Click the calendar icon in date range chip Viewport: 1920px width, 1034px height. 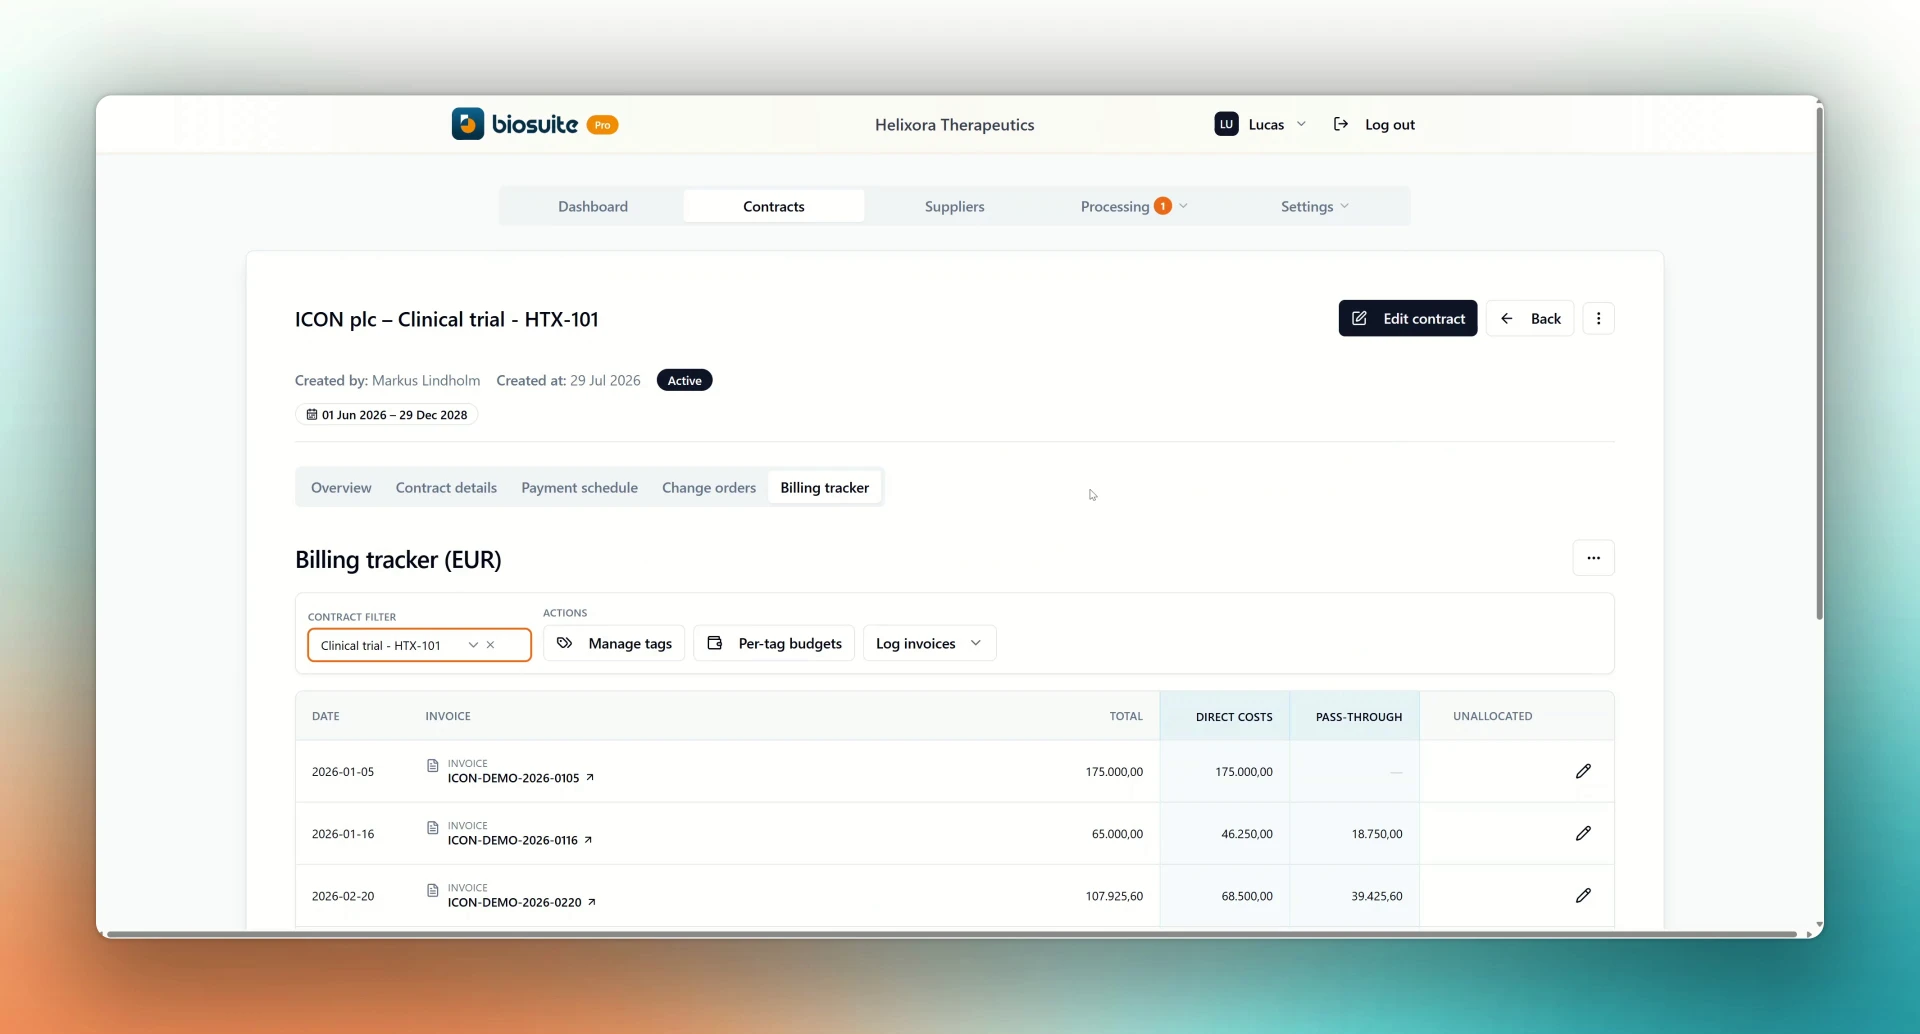coord(312,414)
